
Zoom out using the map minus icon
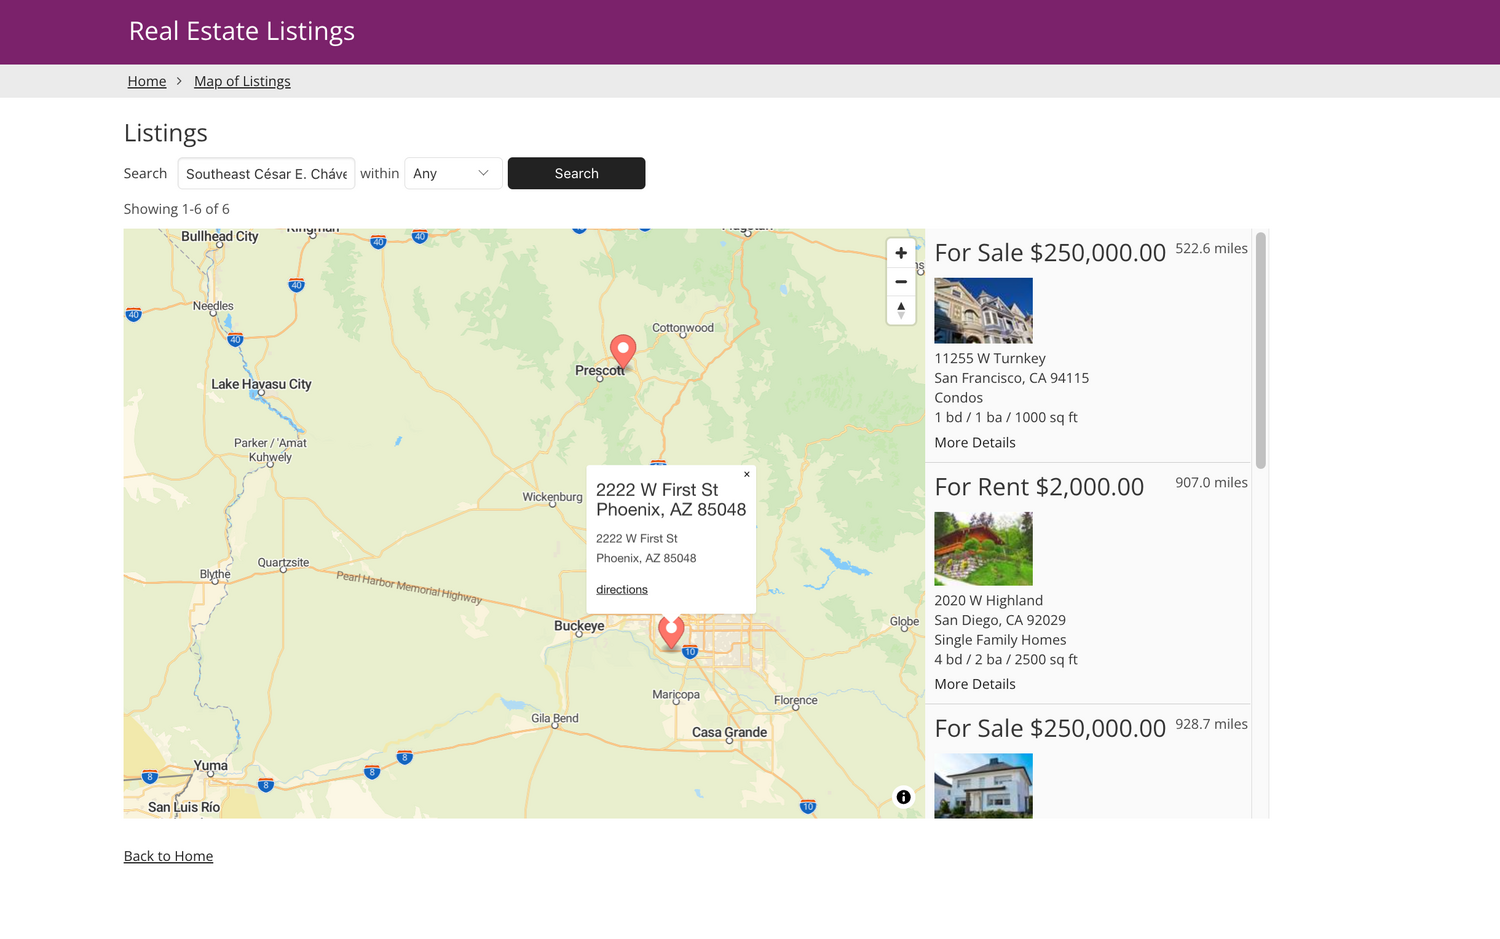tap(900, 282)
